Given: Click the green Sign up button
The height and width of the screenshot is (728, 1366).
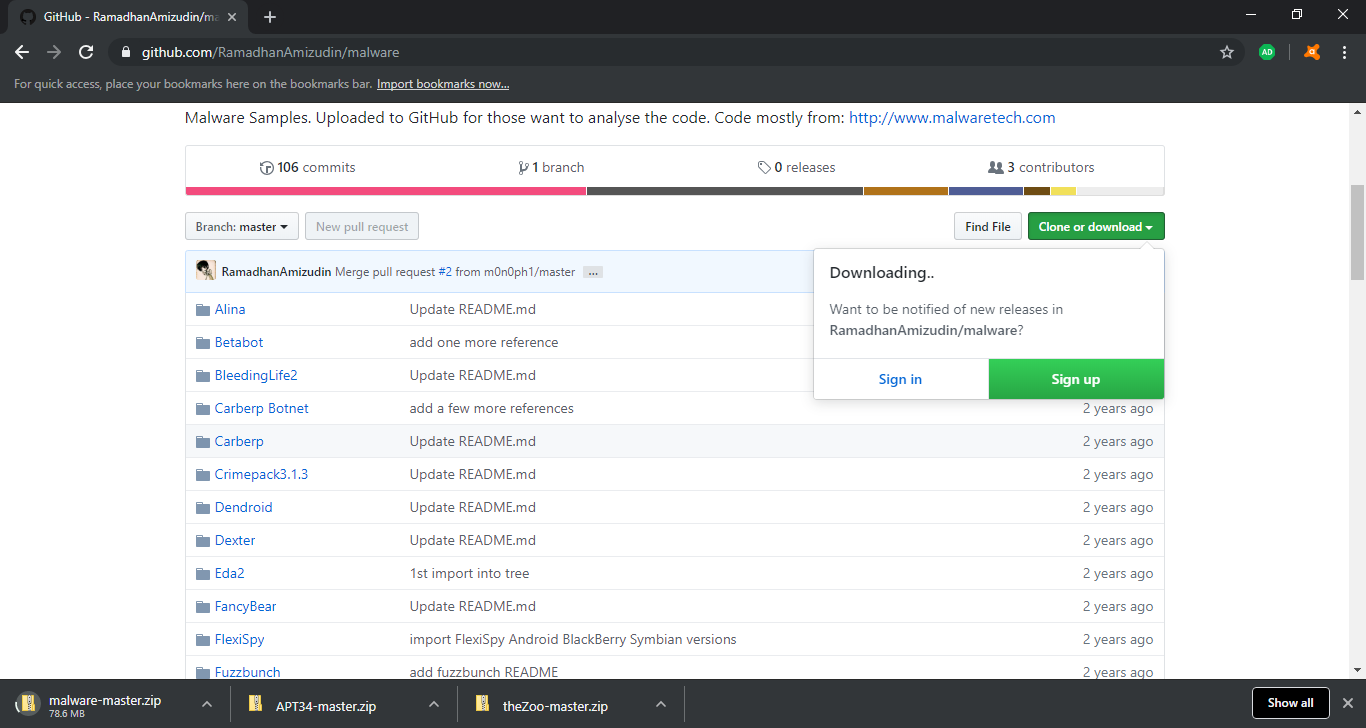Looking at the screenshot, I should point(1076,379).
